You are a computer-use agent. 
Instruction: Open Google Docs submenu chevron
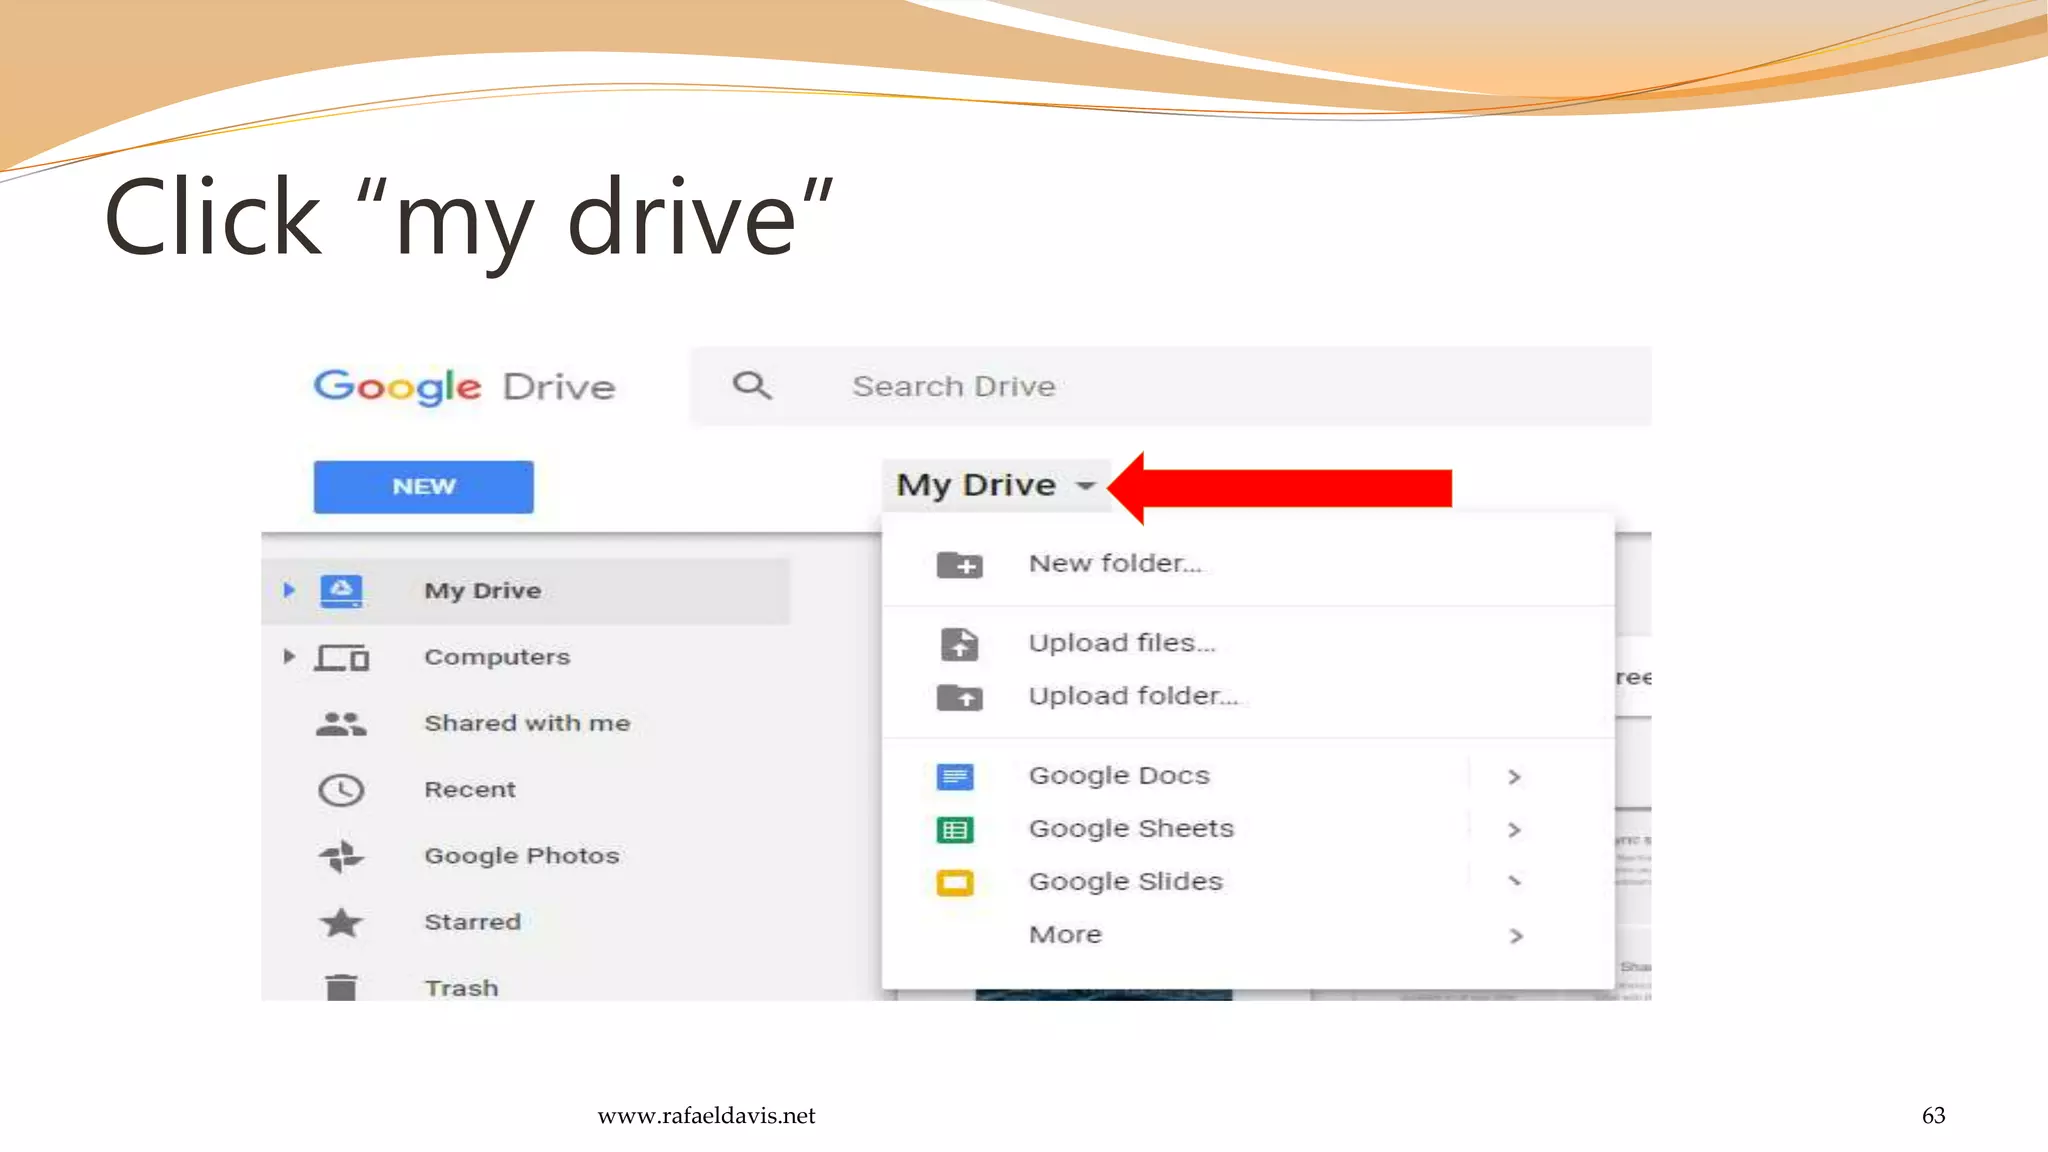click(x=1514, y=777)
